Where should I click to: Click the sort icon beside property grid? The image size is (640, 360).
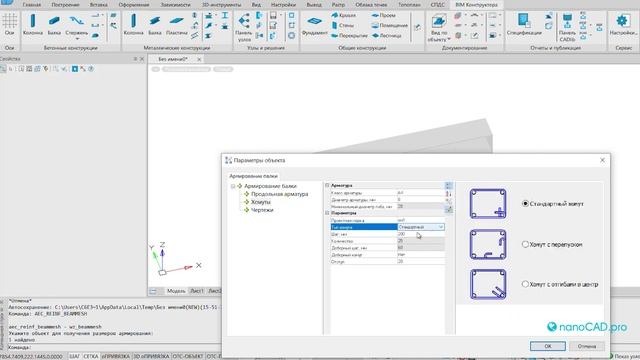[x=449, y=193]
